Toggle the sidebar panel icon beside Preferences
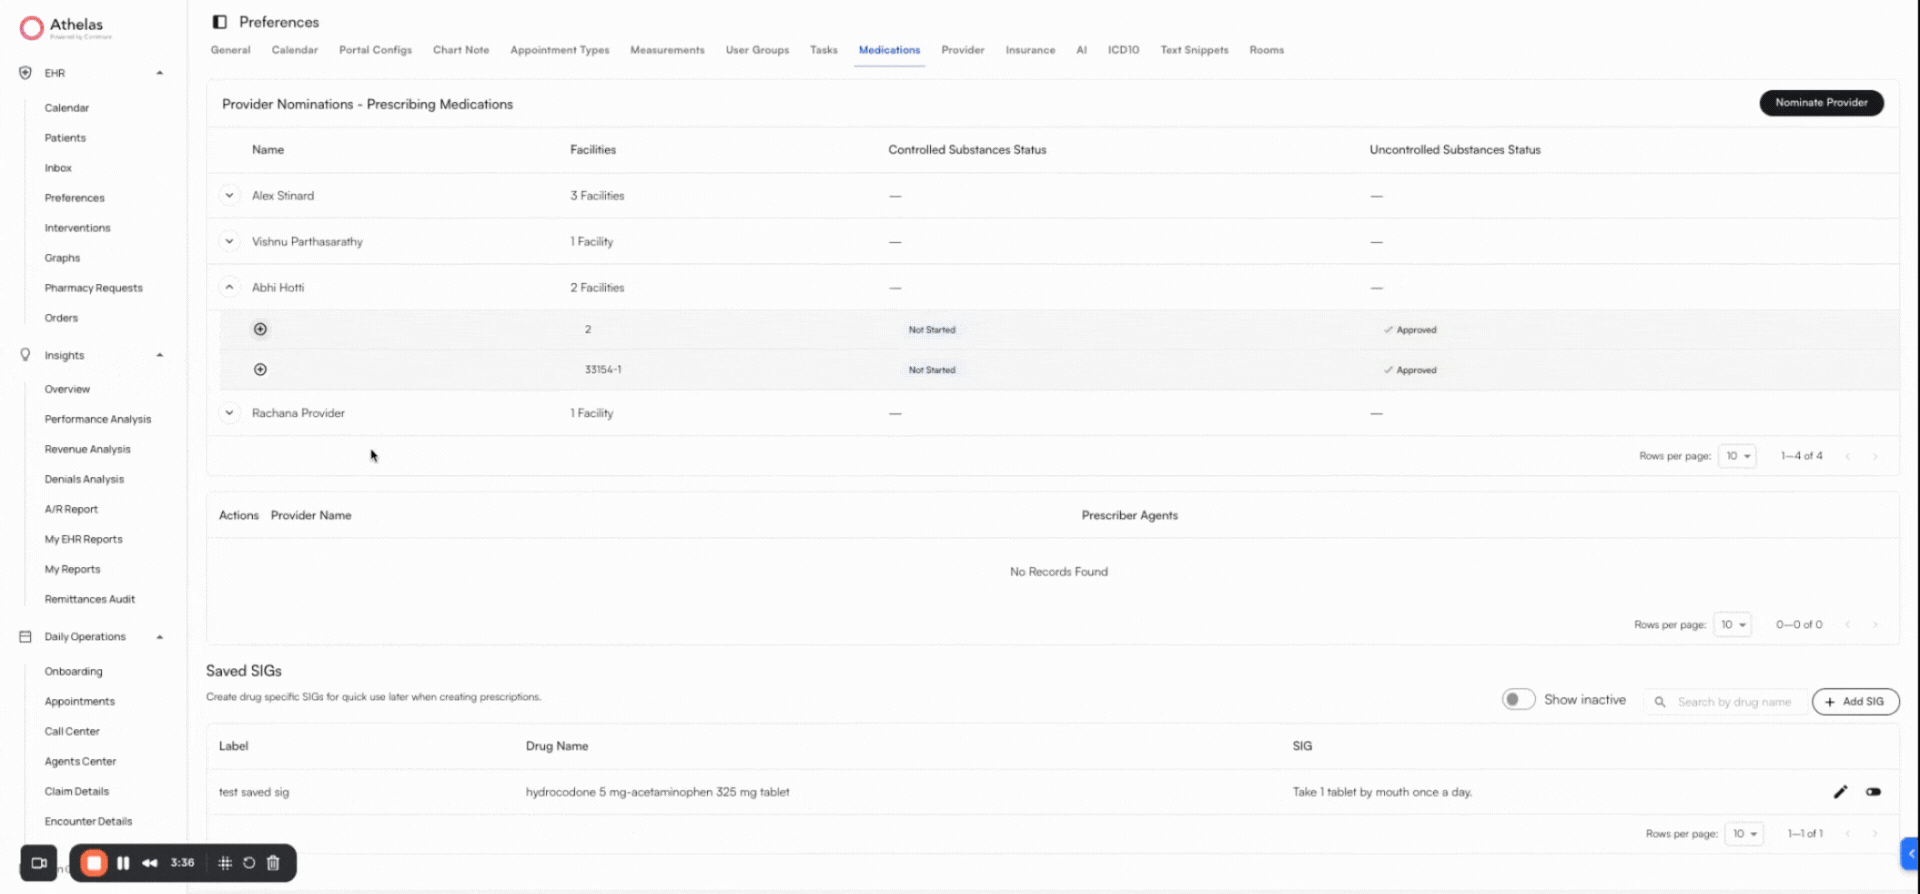1920x894 pixels. pyautogui.click(x=220, y=22)
